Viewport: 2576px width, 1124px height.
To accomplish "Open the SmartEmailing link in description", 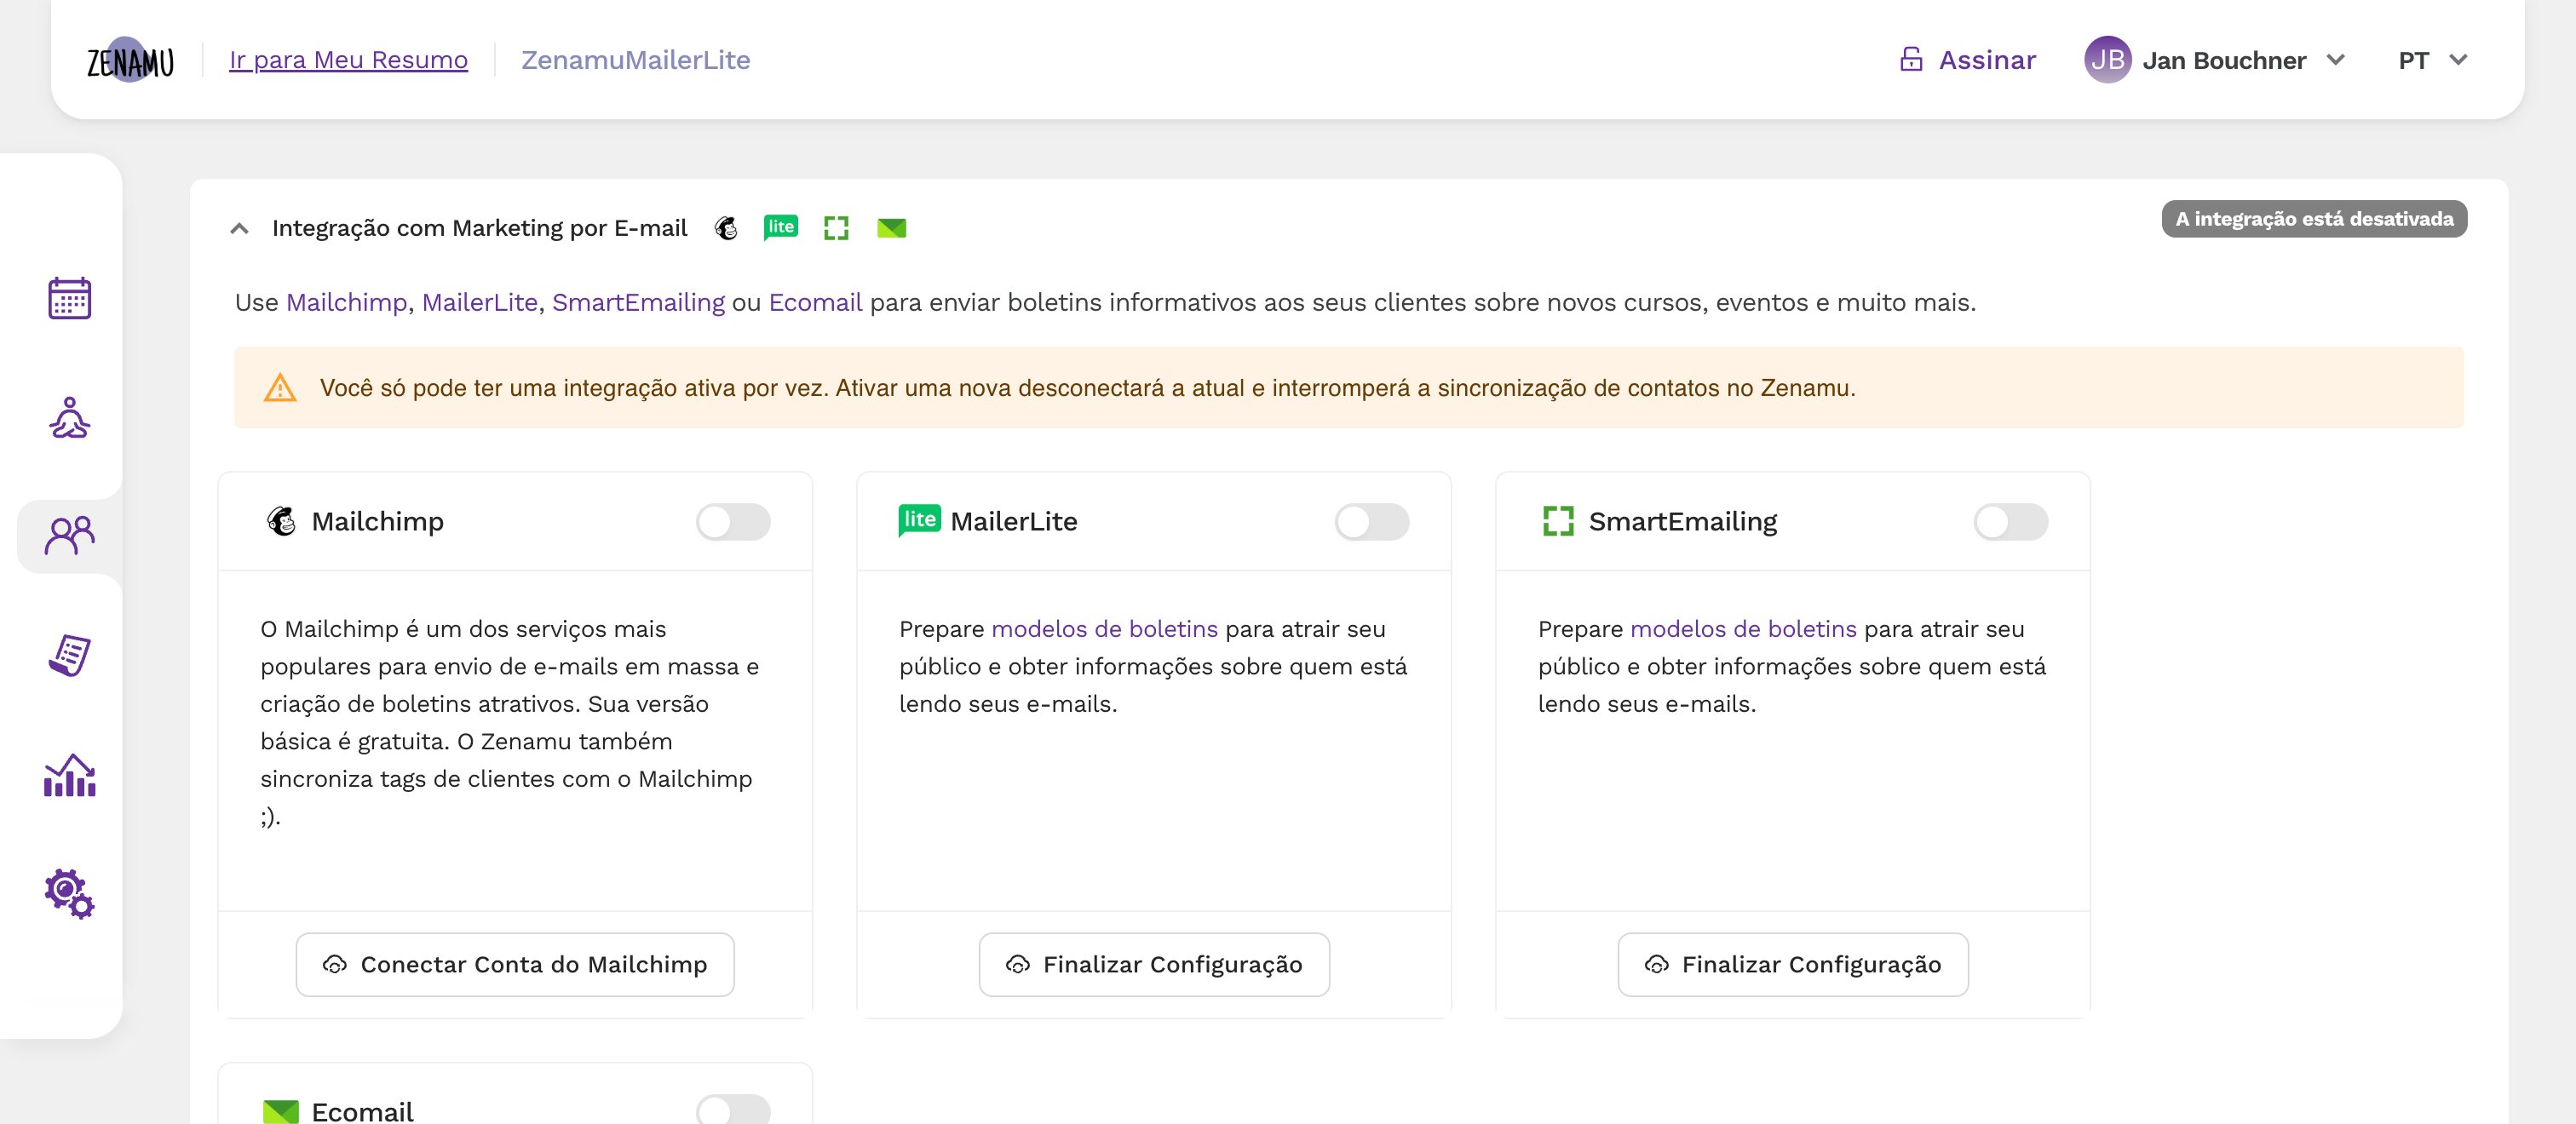I will pyautogui.click(x=638, y=302).
